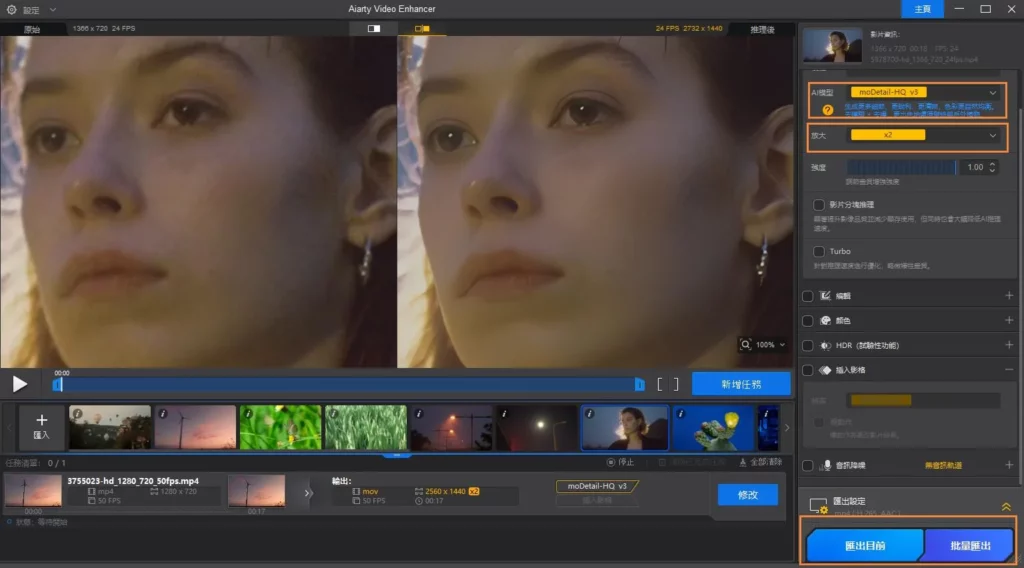This screenshot has width=1024, height=568.
Task: Open the AI模型 moDetail-HQ v3 dropdown
Action: click(x=922, y=92)
